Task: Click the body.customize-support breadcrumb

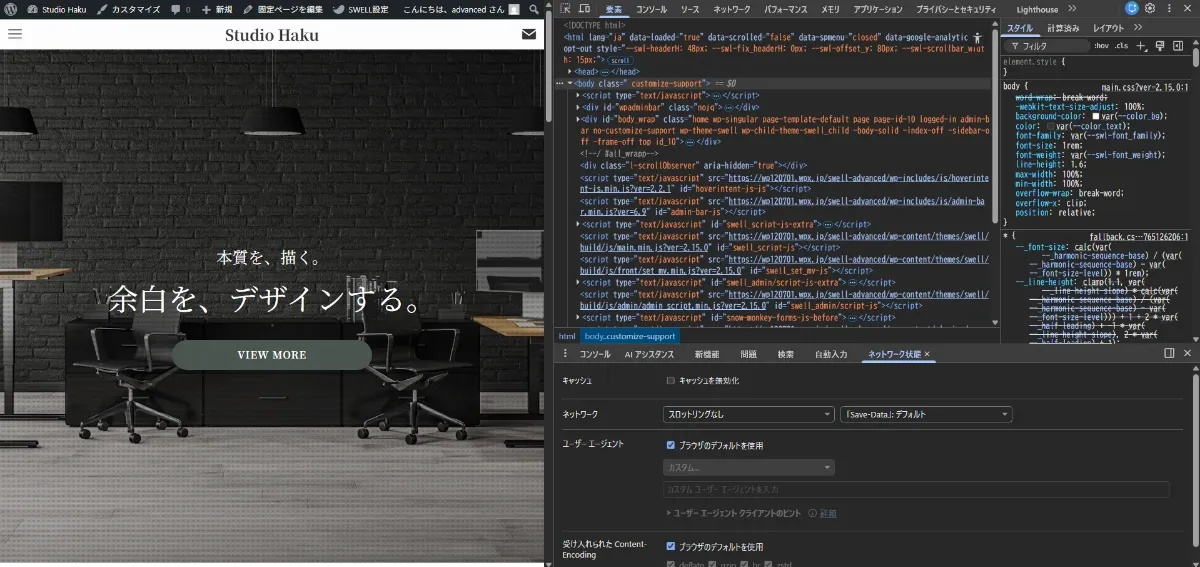Action: tap(630, 336)
